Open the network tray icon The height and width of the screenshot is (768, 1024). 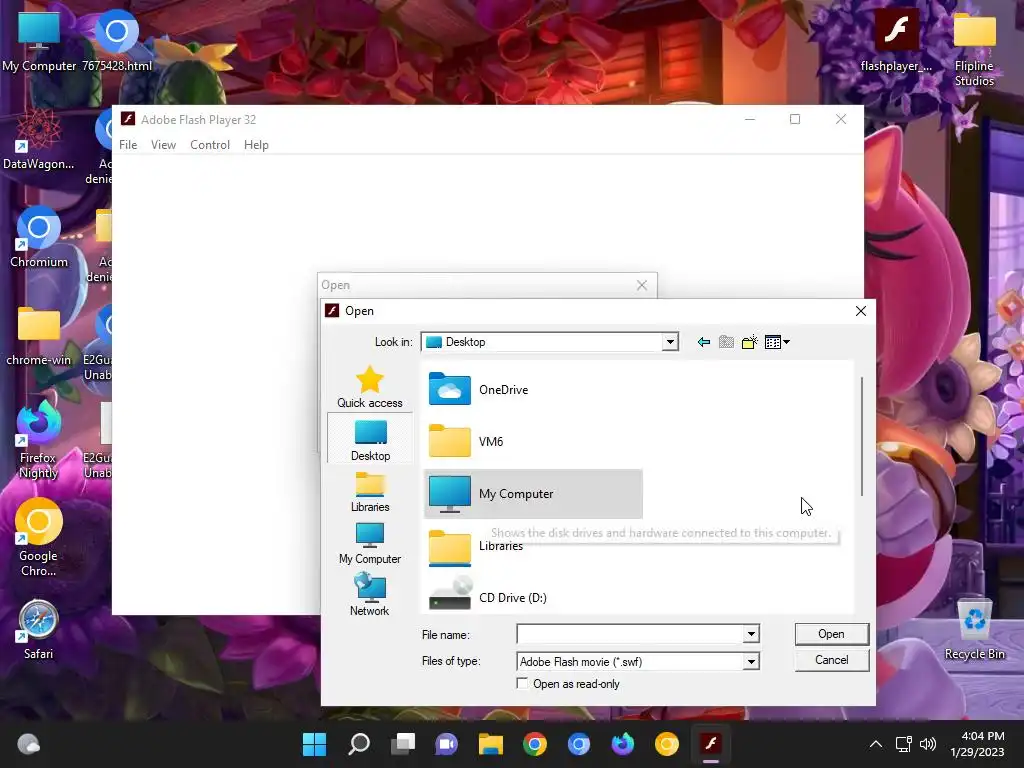tap(903, 744)
